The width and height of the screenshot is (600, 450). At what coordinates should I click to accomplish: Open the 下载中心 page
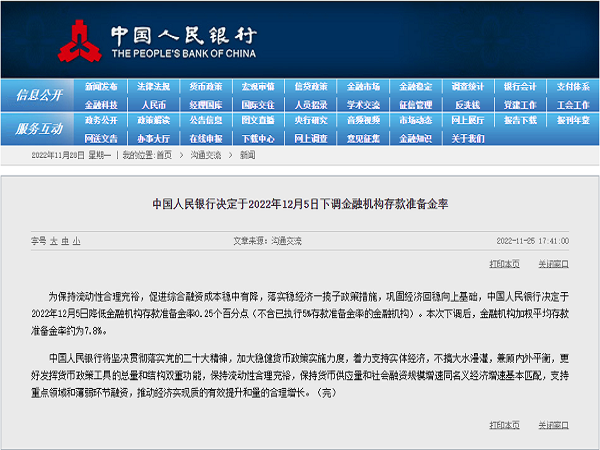258,139
